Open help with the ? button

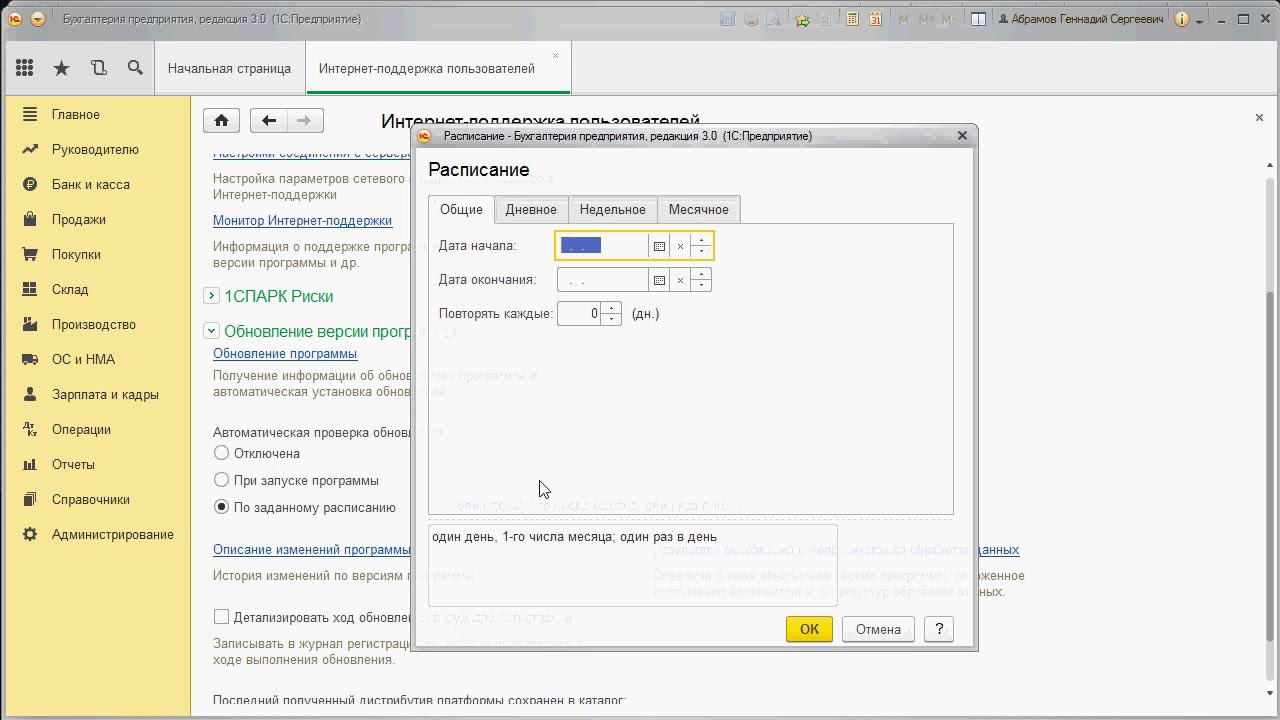(938, 629)
